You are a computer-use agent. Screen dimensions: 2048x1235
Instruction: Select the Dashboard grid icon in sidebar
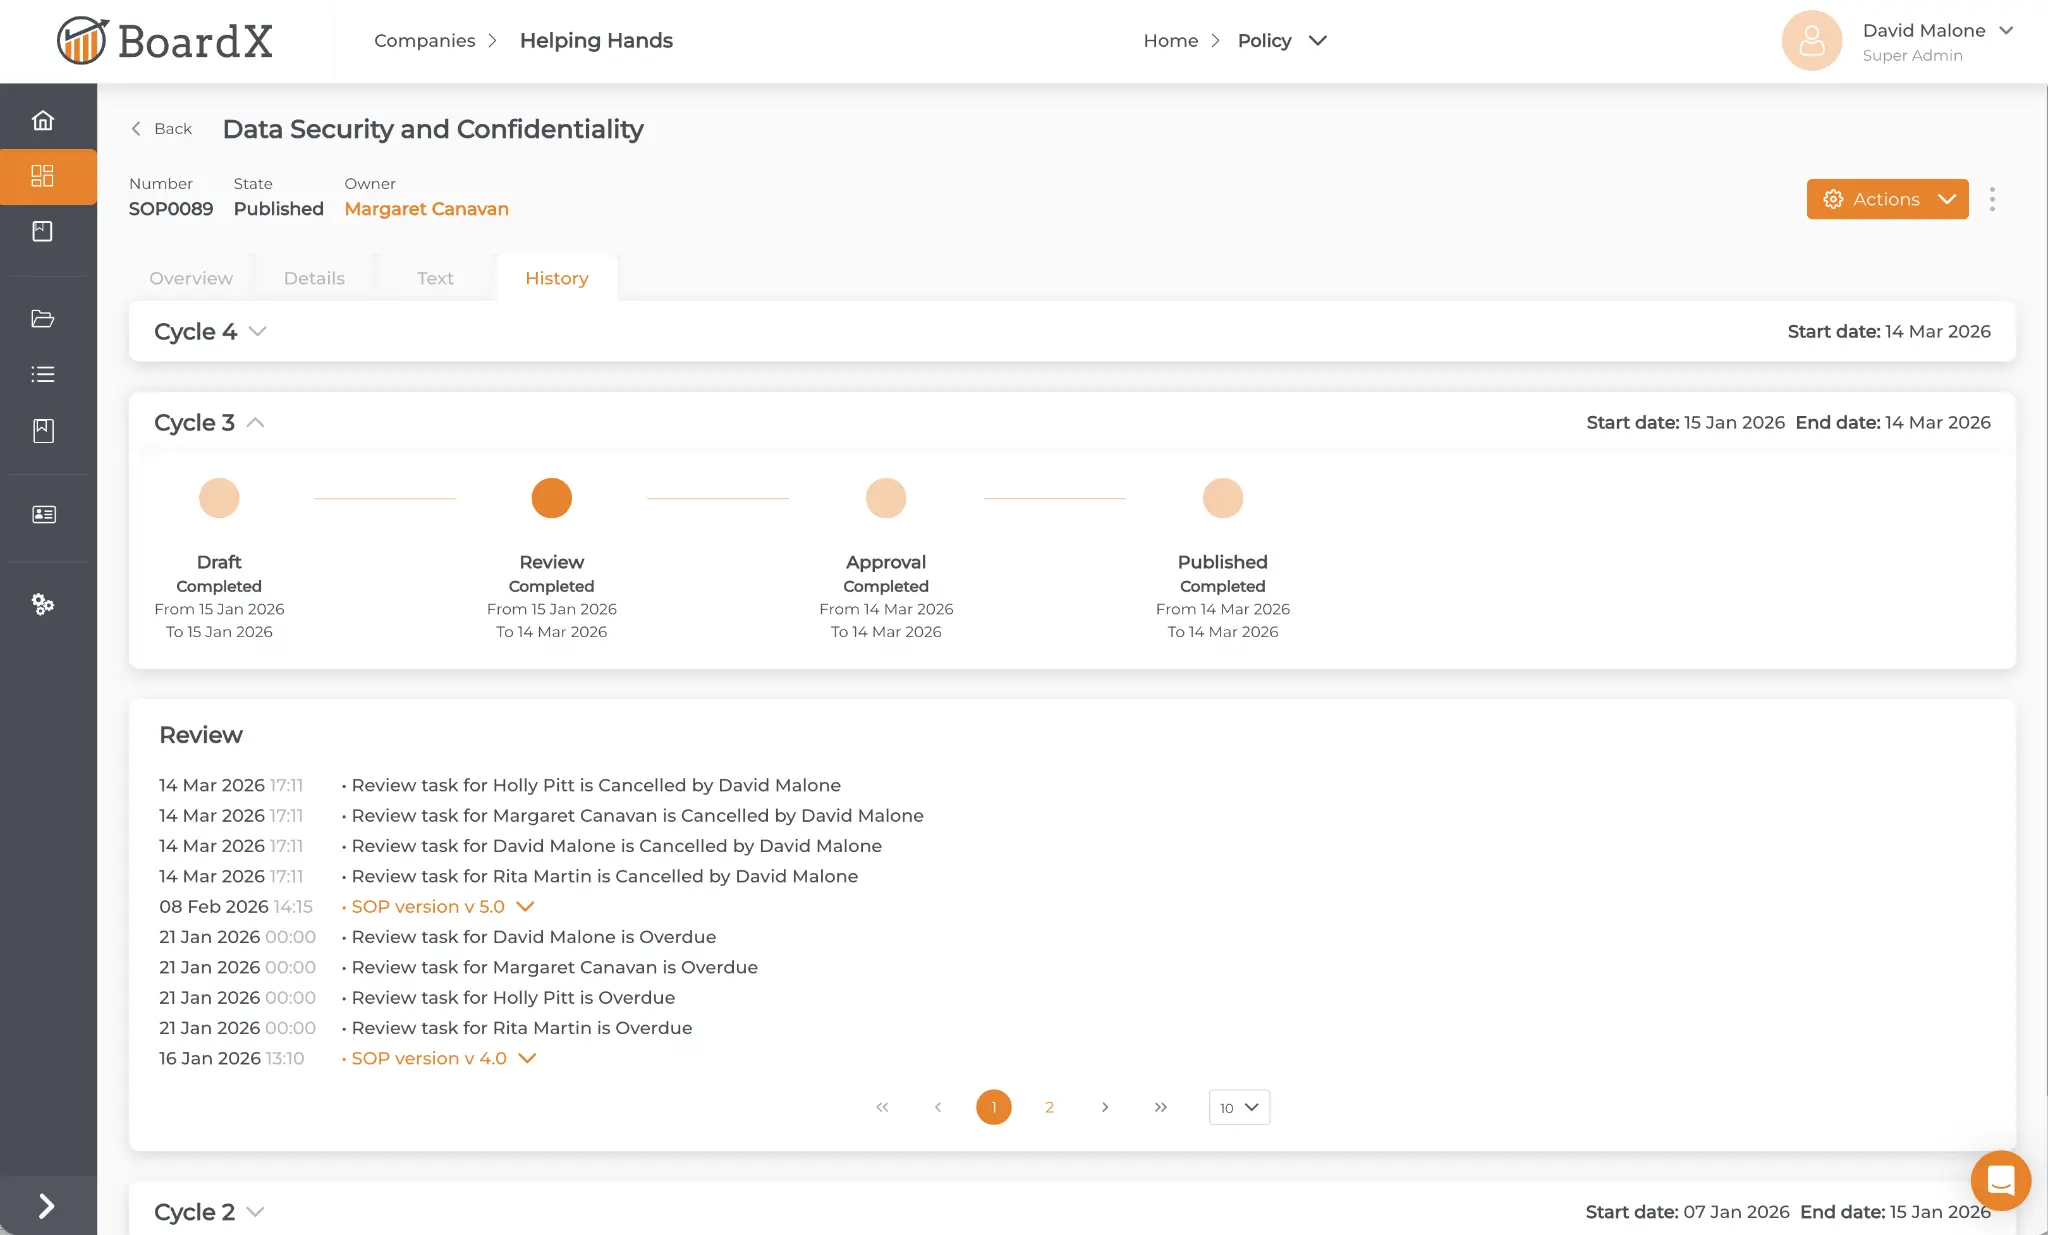pos(44,176)
